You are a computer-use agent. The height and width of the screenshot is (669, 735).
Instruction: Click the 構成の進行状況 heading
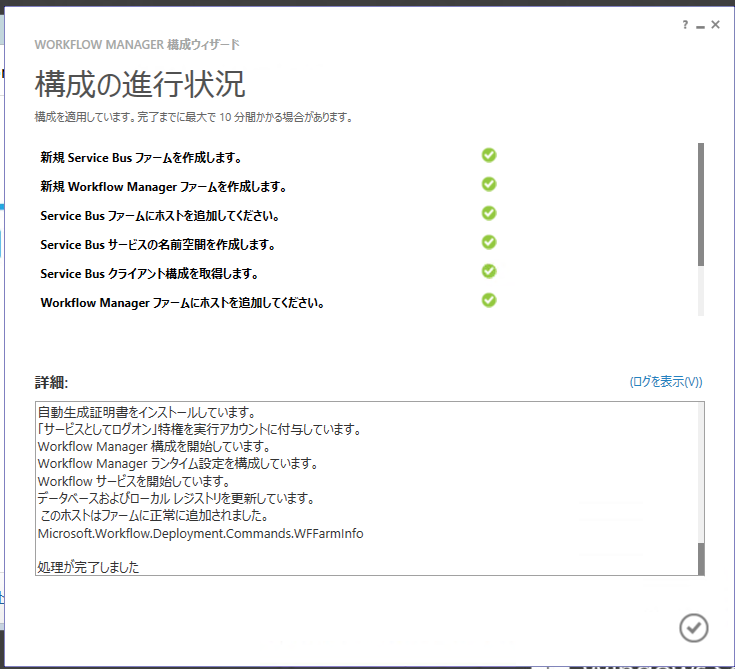tap(140, 84)
